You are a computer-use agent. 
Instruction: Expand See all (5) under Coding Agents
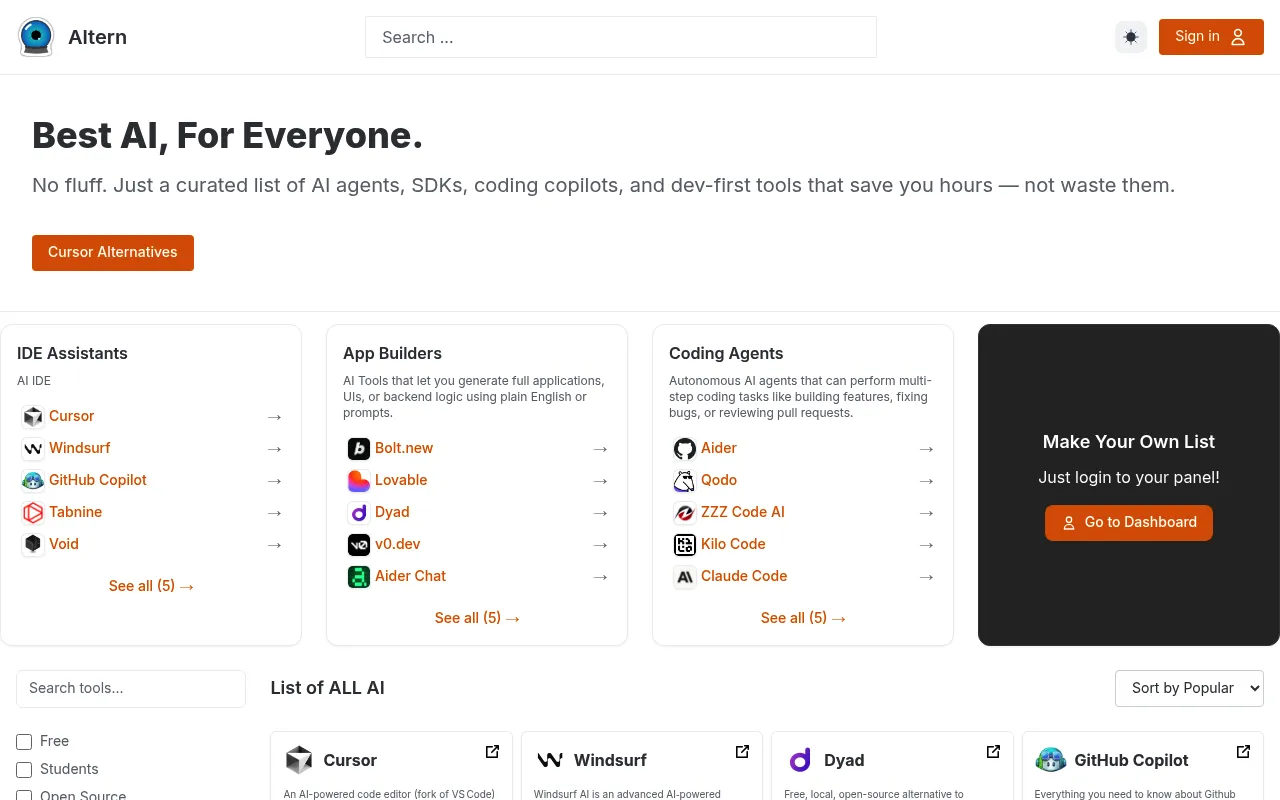click(803, 618)
